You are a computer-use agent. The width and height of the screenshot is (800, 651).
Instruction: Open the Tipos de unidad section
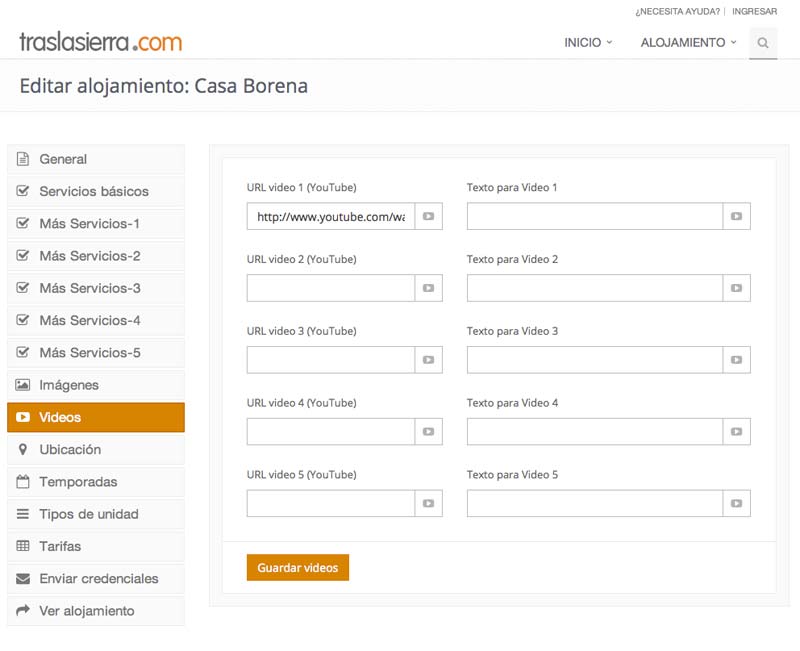click(x=96, y=514)
